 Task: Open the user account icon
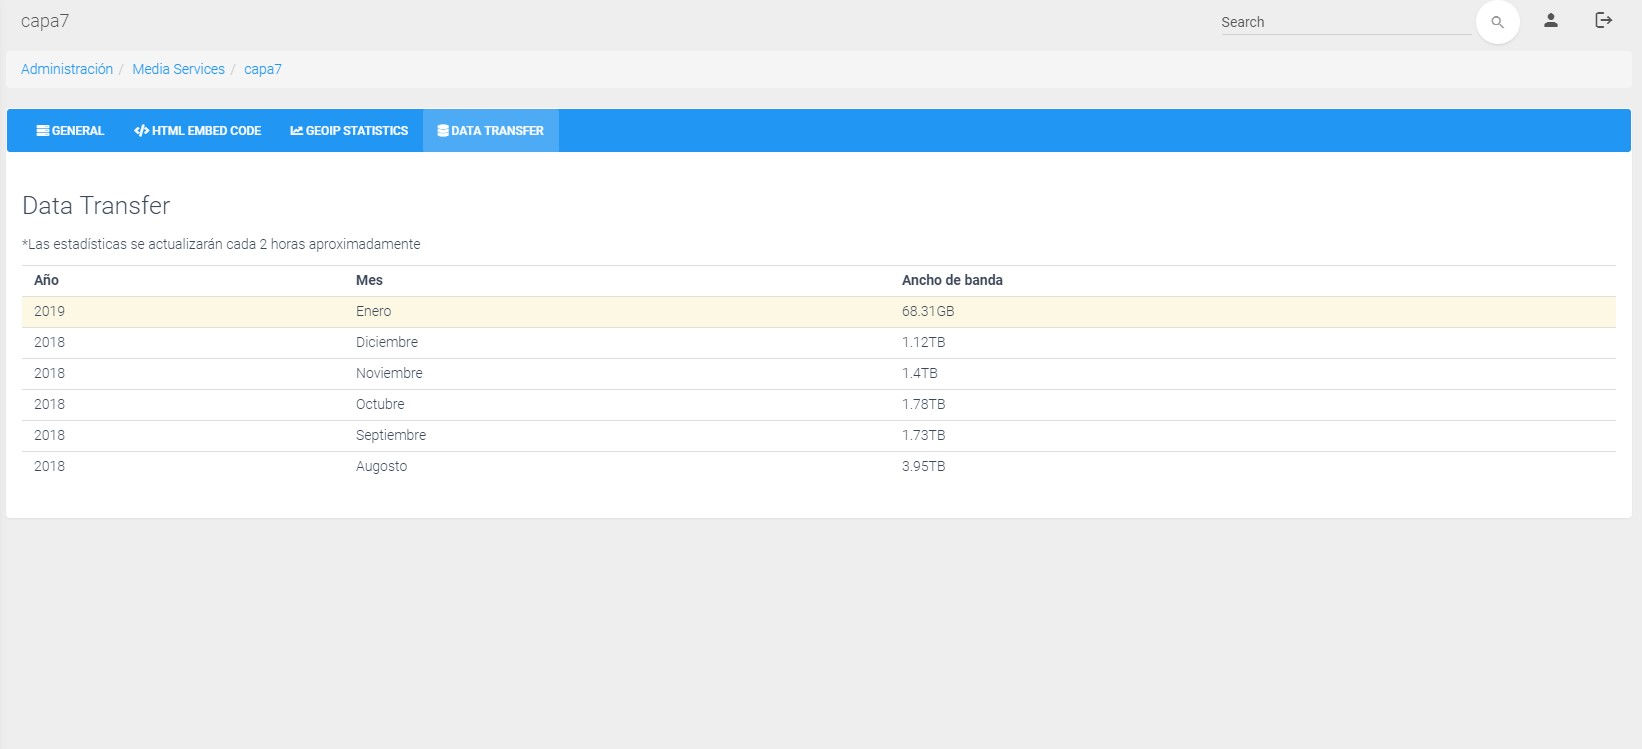(1551, 20)
